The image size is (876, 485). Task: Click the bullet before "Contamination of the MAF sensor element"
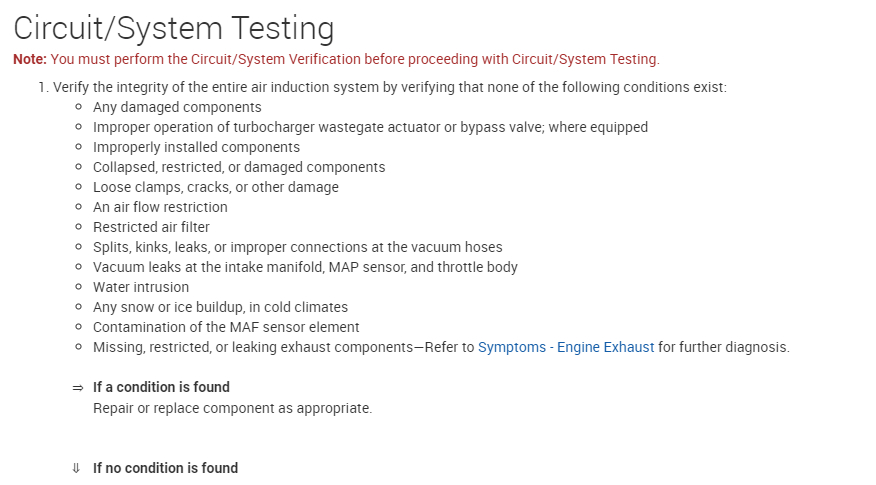point(78,327)
